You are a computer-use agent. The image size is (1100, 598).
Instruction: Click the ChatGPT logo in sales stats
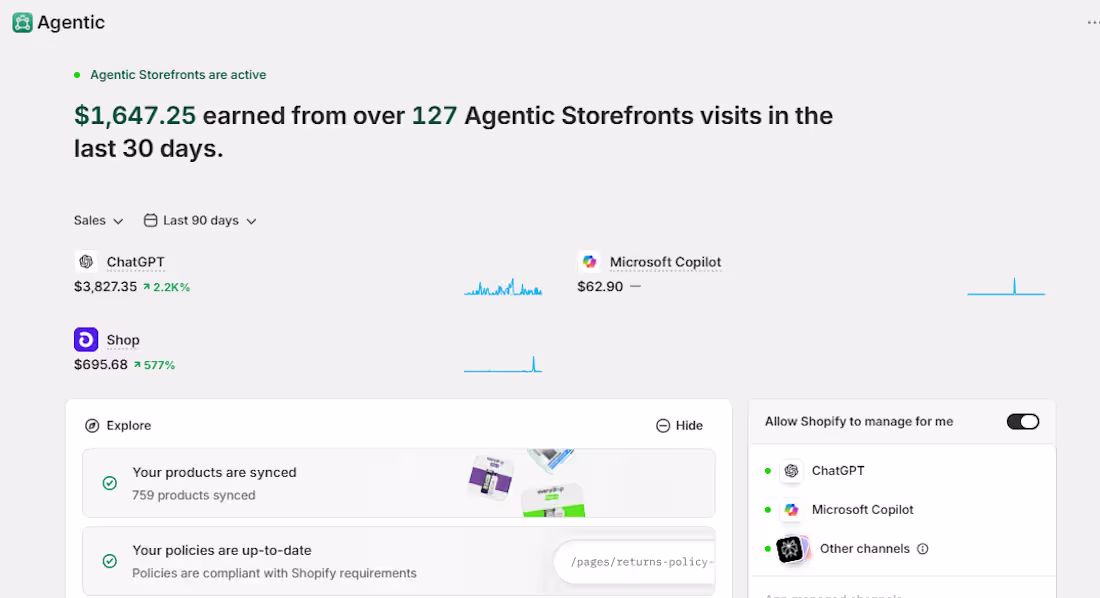[86, 262]
